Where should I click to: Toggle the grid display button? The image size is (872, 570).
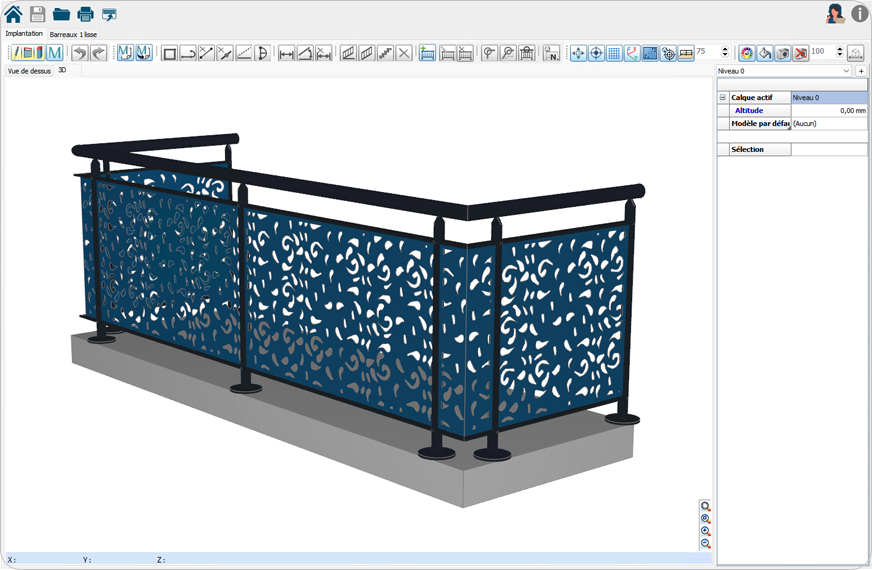[614, 53]
